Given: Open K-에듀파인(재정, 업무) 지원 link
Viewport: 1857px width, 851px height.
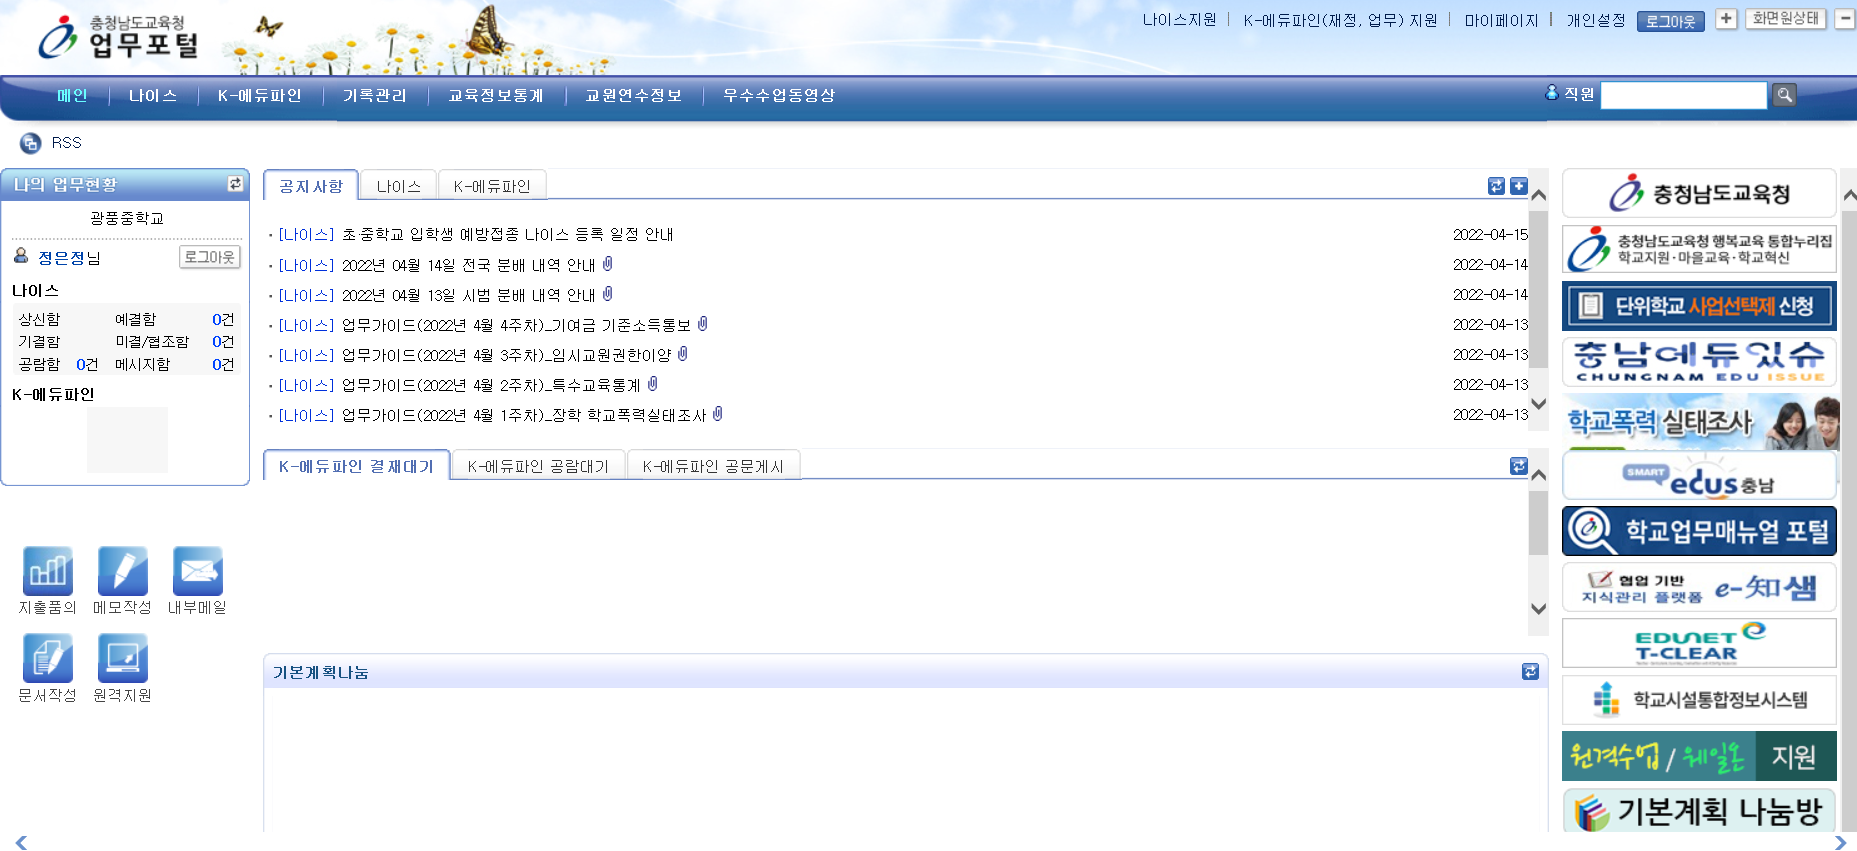Looking at the screenshot, I should click(1341, 20).
